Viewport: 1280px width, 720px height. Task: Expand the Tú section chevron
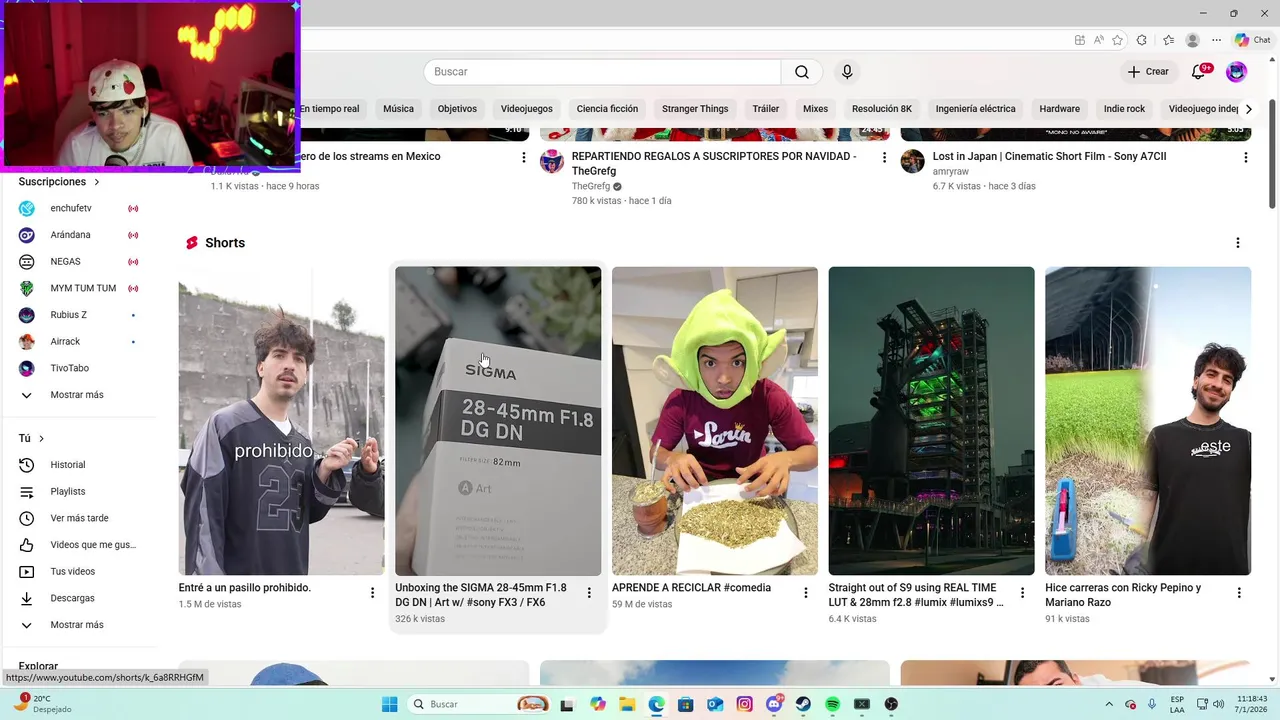point(41,439)
